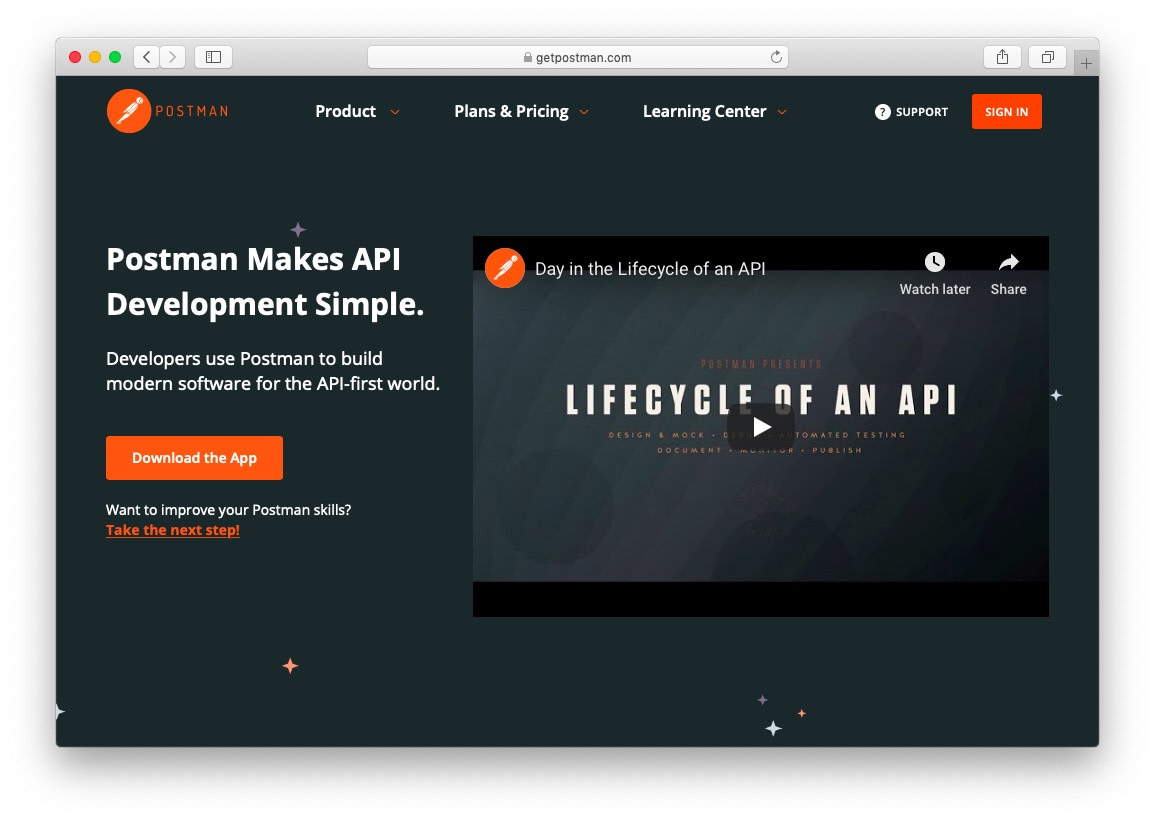
Task: Toggle Safari sidebar button
Action: pyautogui.click(x=214, y=57)
